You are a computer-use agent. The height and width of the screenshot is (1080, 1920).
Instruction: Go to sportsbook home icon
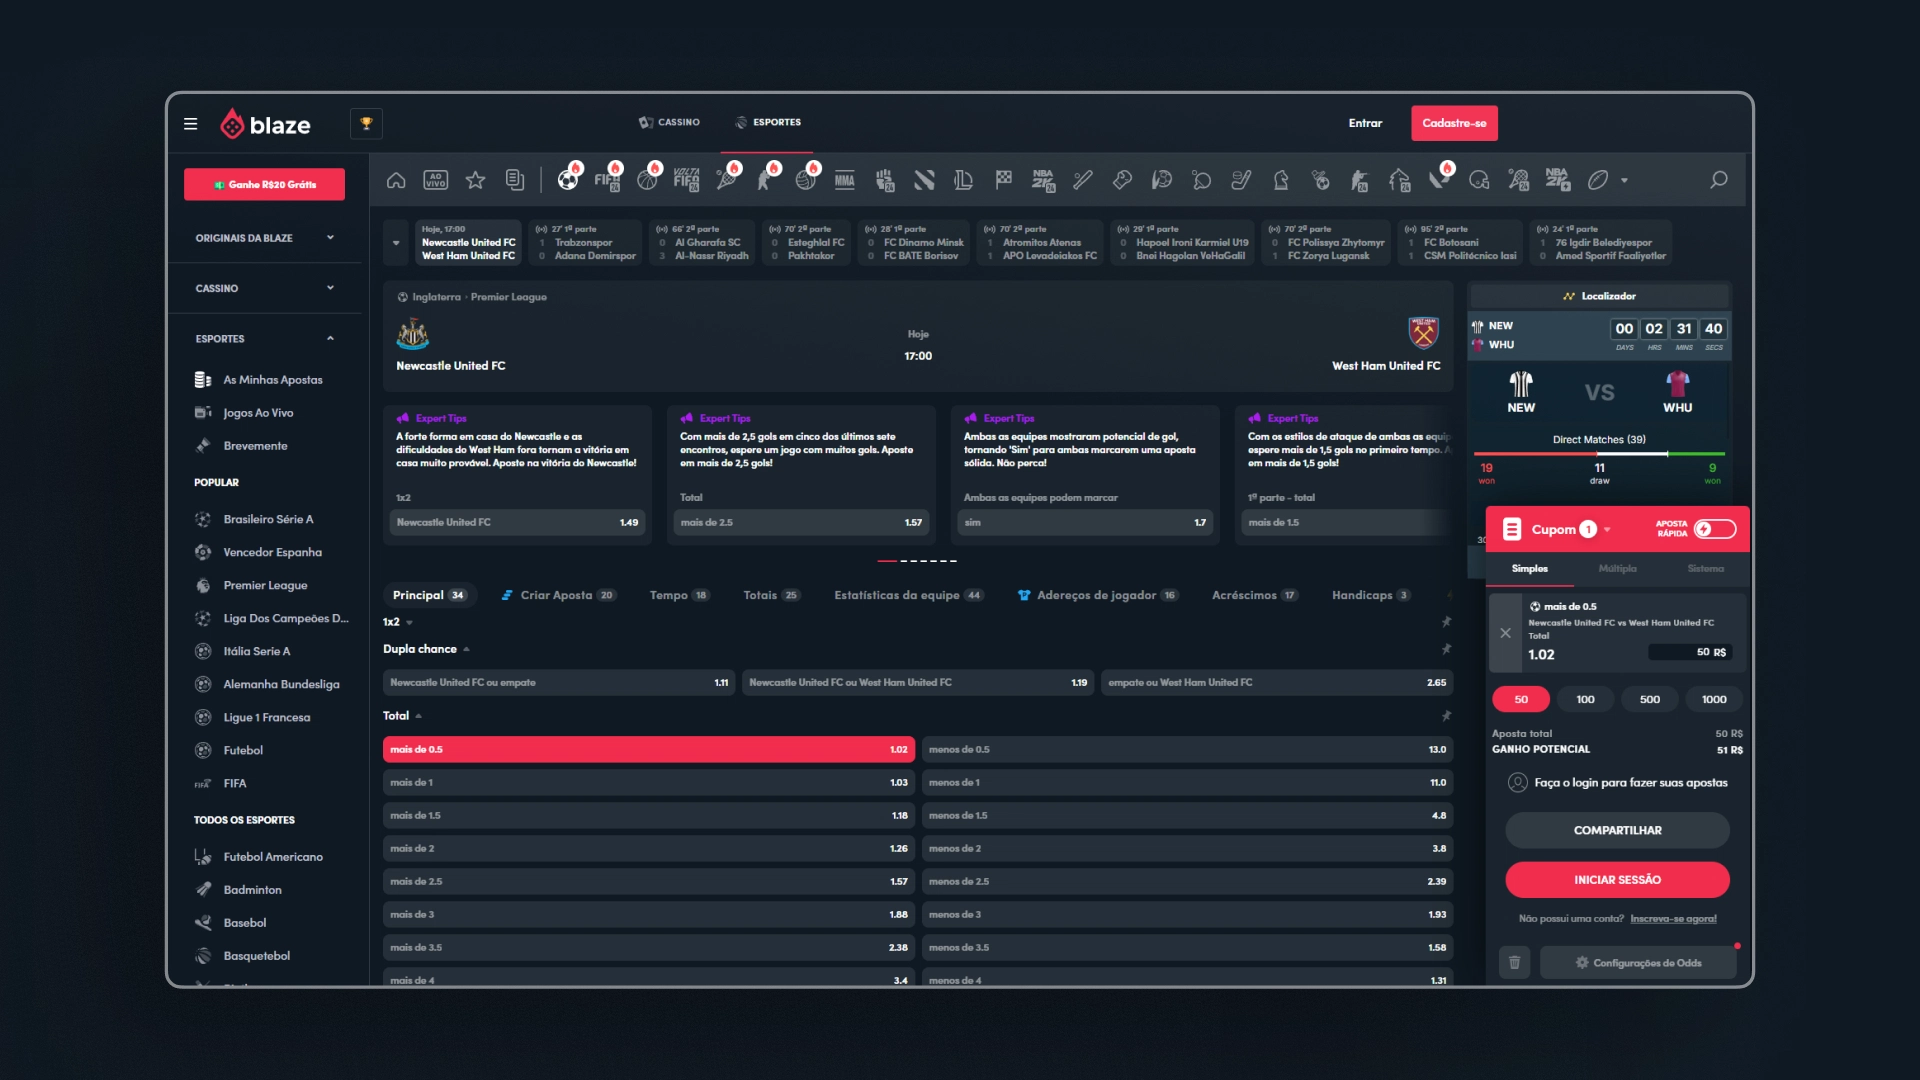pyautogui.click(x=396, y=180)
